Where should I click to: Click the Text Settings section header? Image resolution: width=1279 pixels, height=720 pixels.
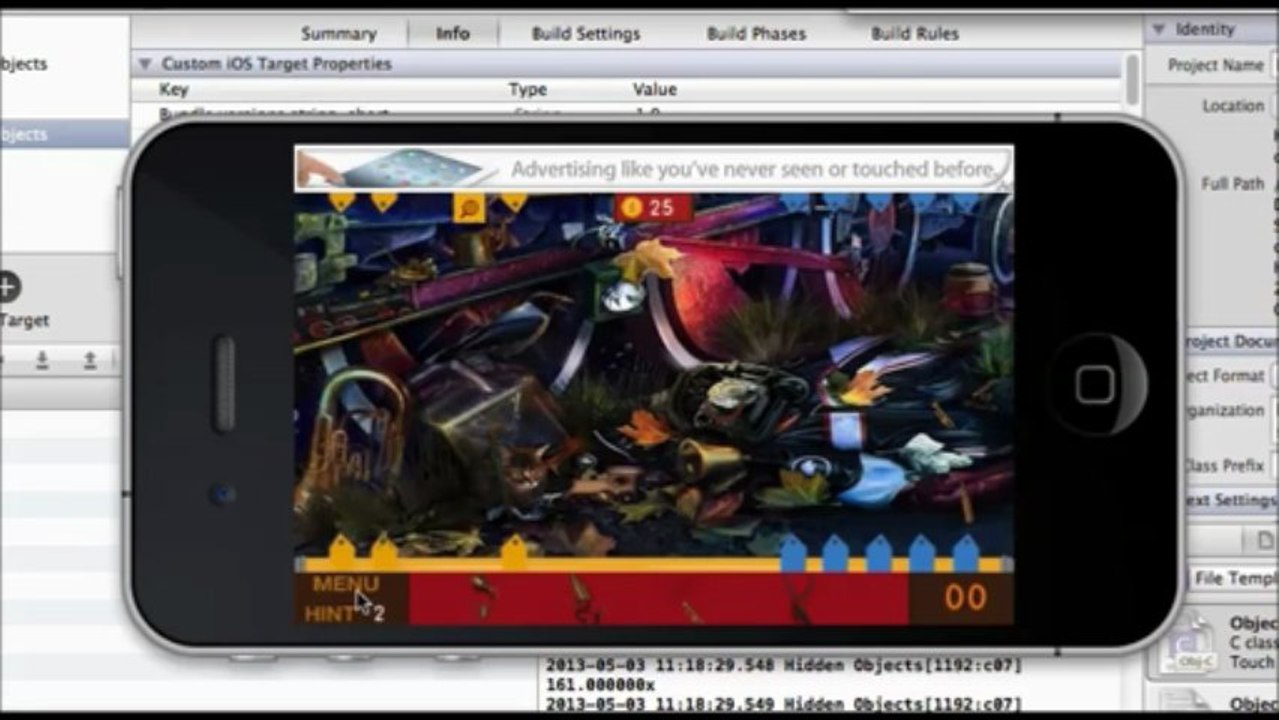(x=1230, y=500)
